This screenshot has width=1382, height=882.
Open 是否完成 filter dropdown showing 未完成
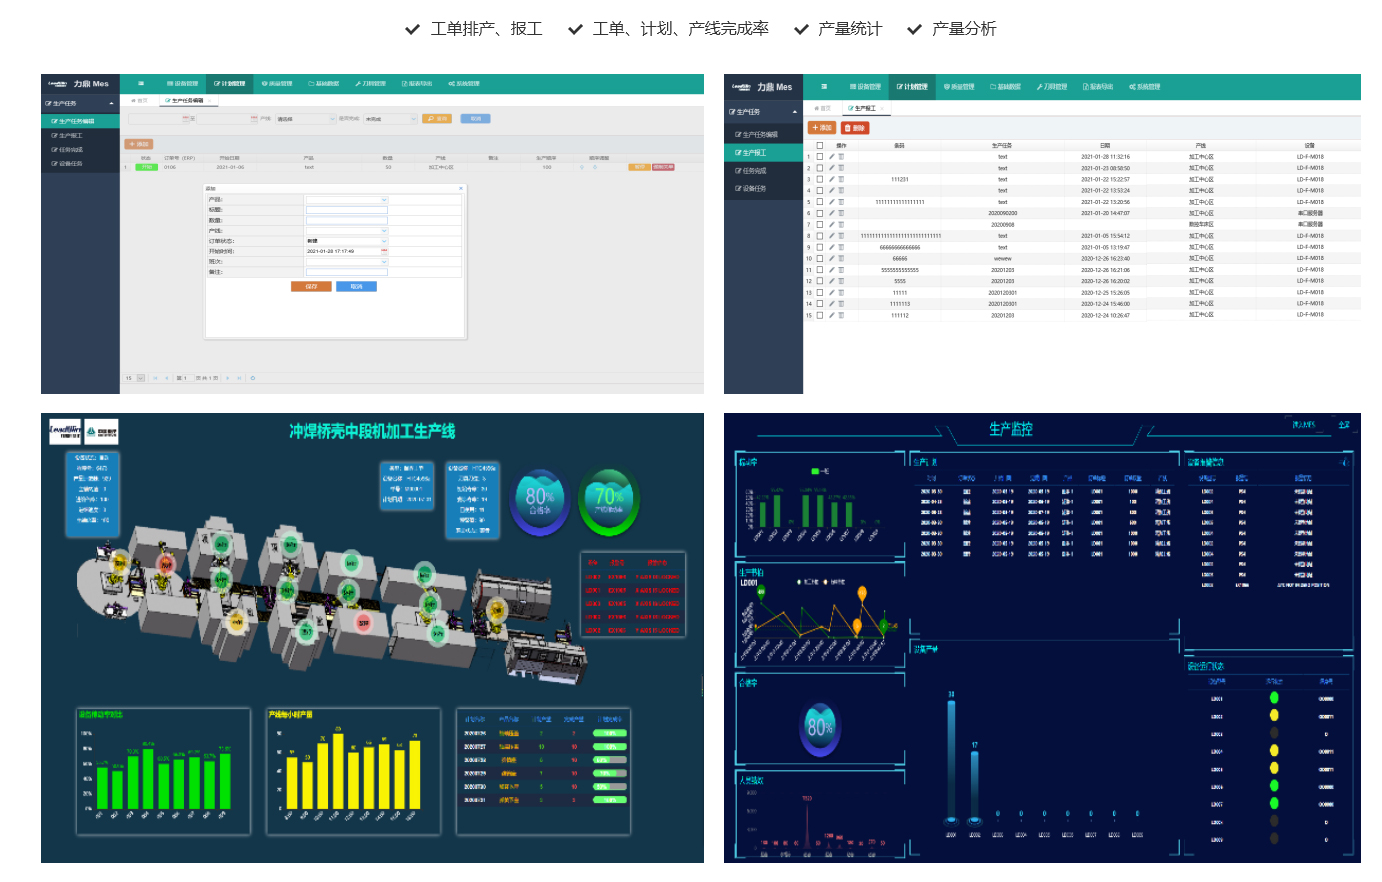point(390,119)
